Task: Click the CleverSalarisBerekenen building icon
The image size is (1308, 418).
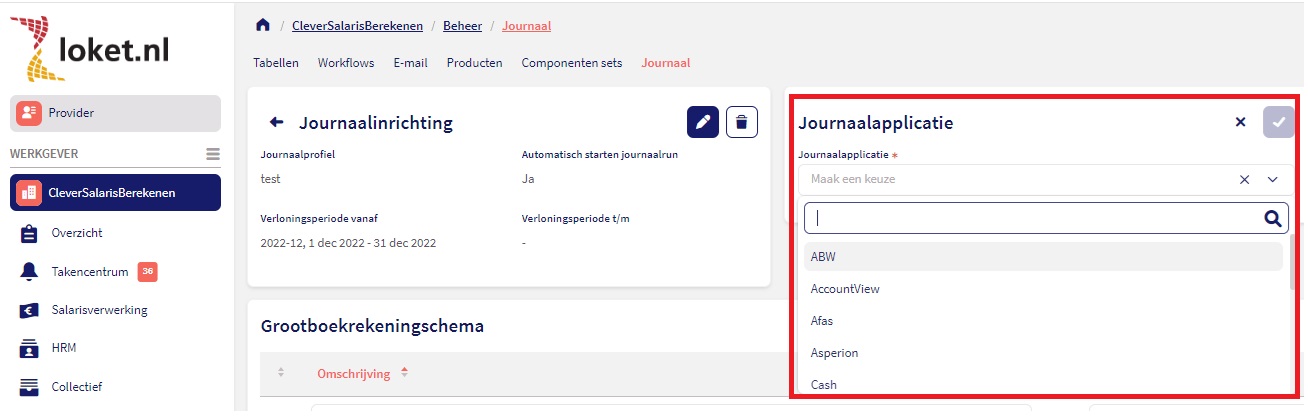Action: 28,193
